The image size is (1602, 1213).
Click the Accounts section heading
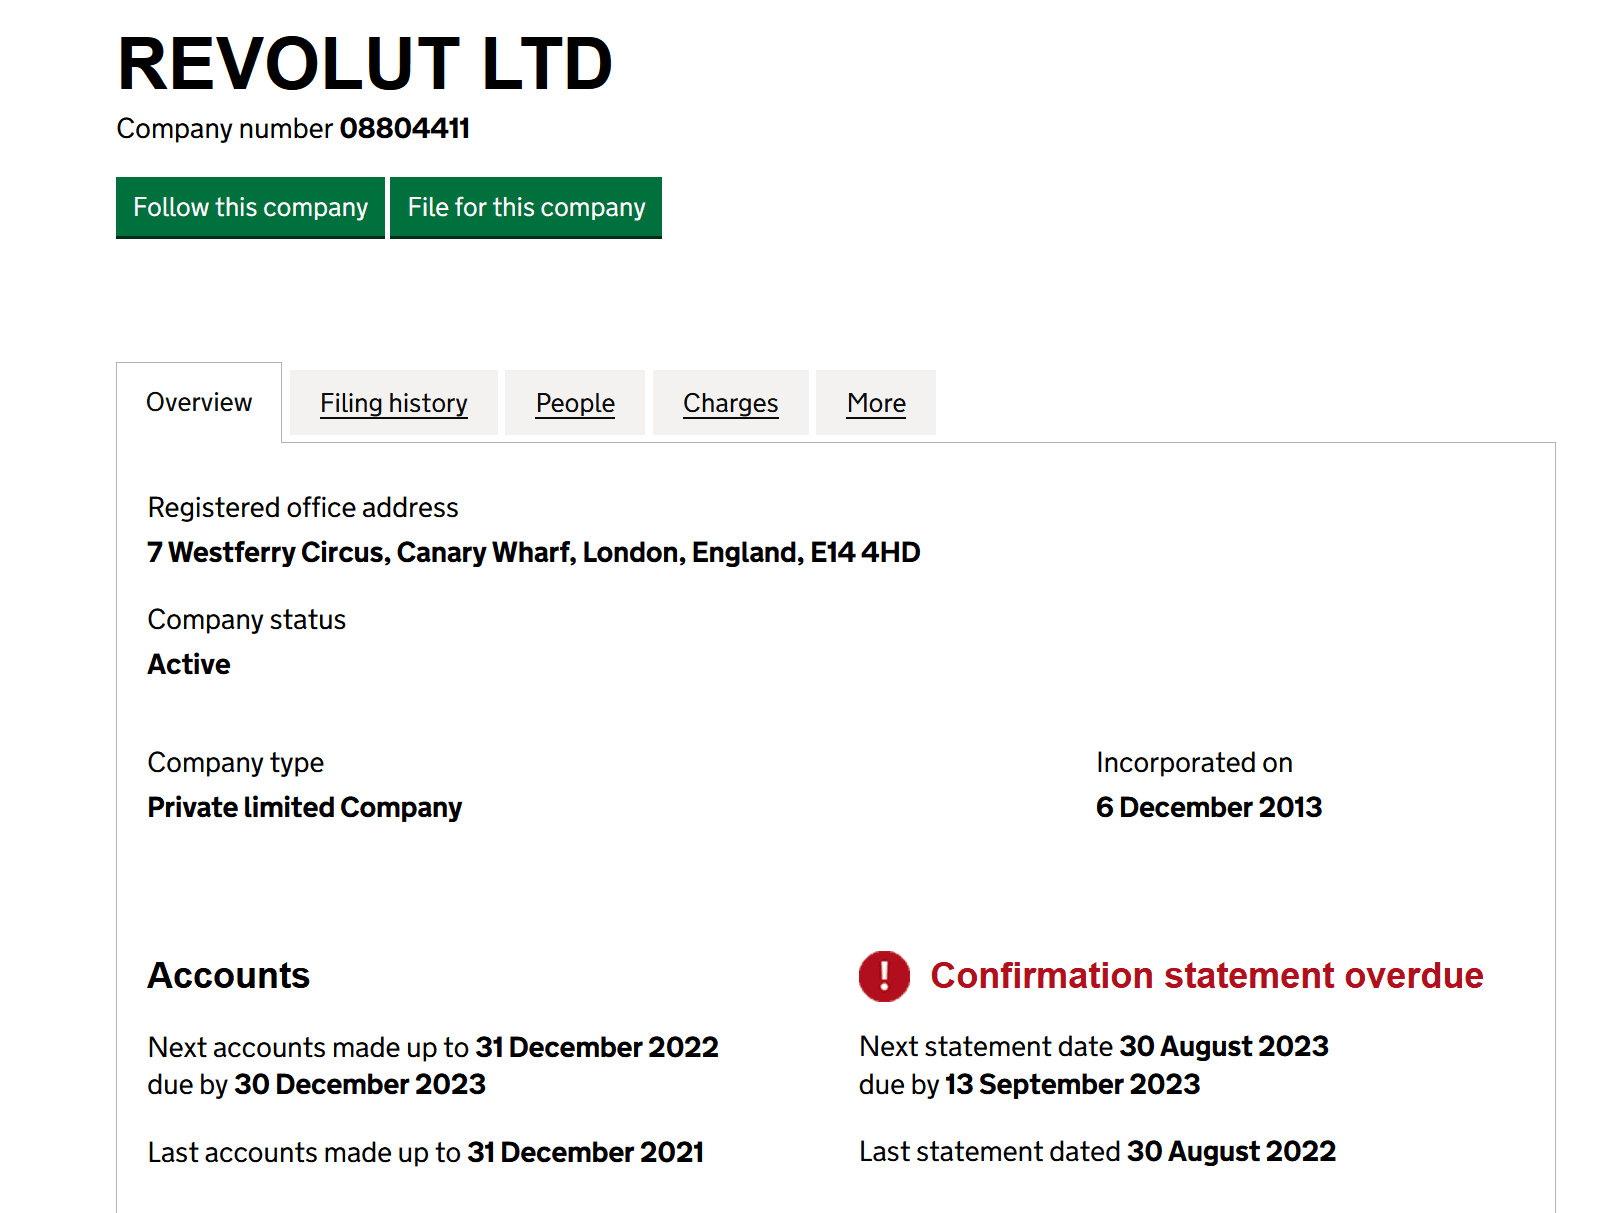[x=228, y=975]
